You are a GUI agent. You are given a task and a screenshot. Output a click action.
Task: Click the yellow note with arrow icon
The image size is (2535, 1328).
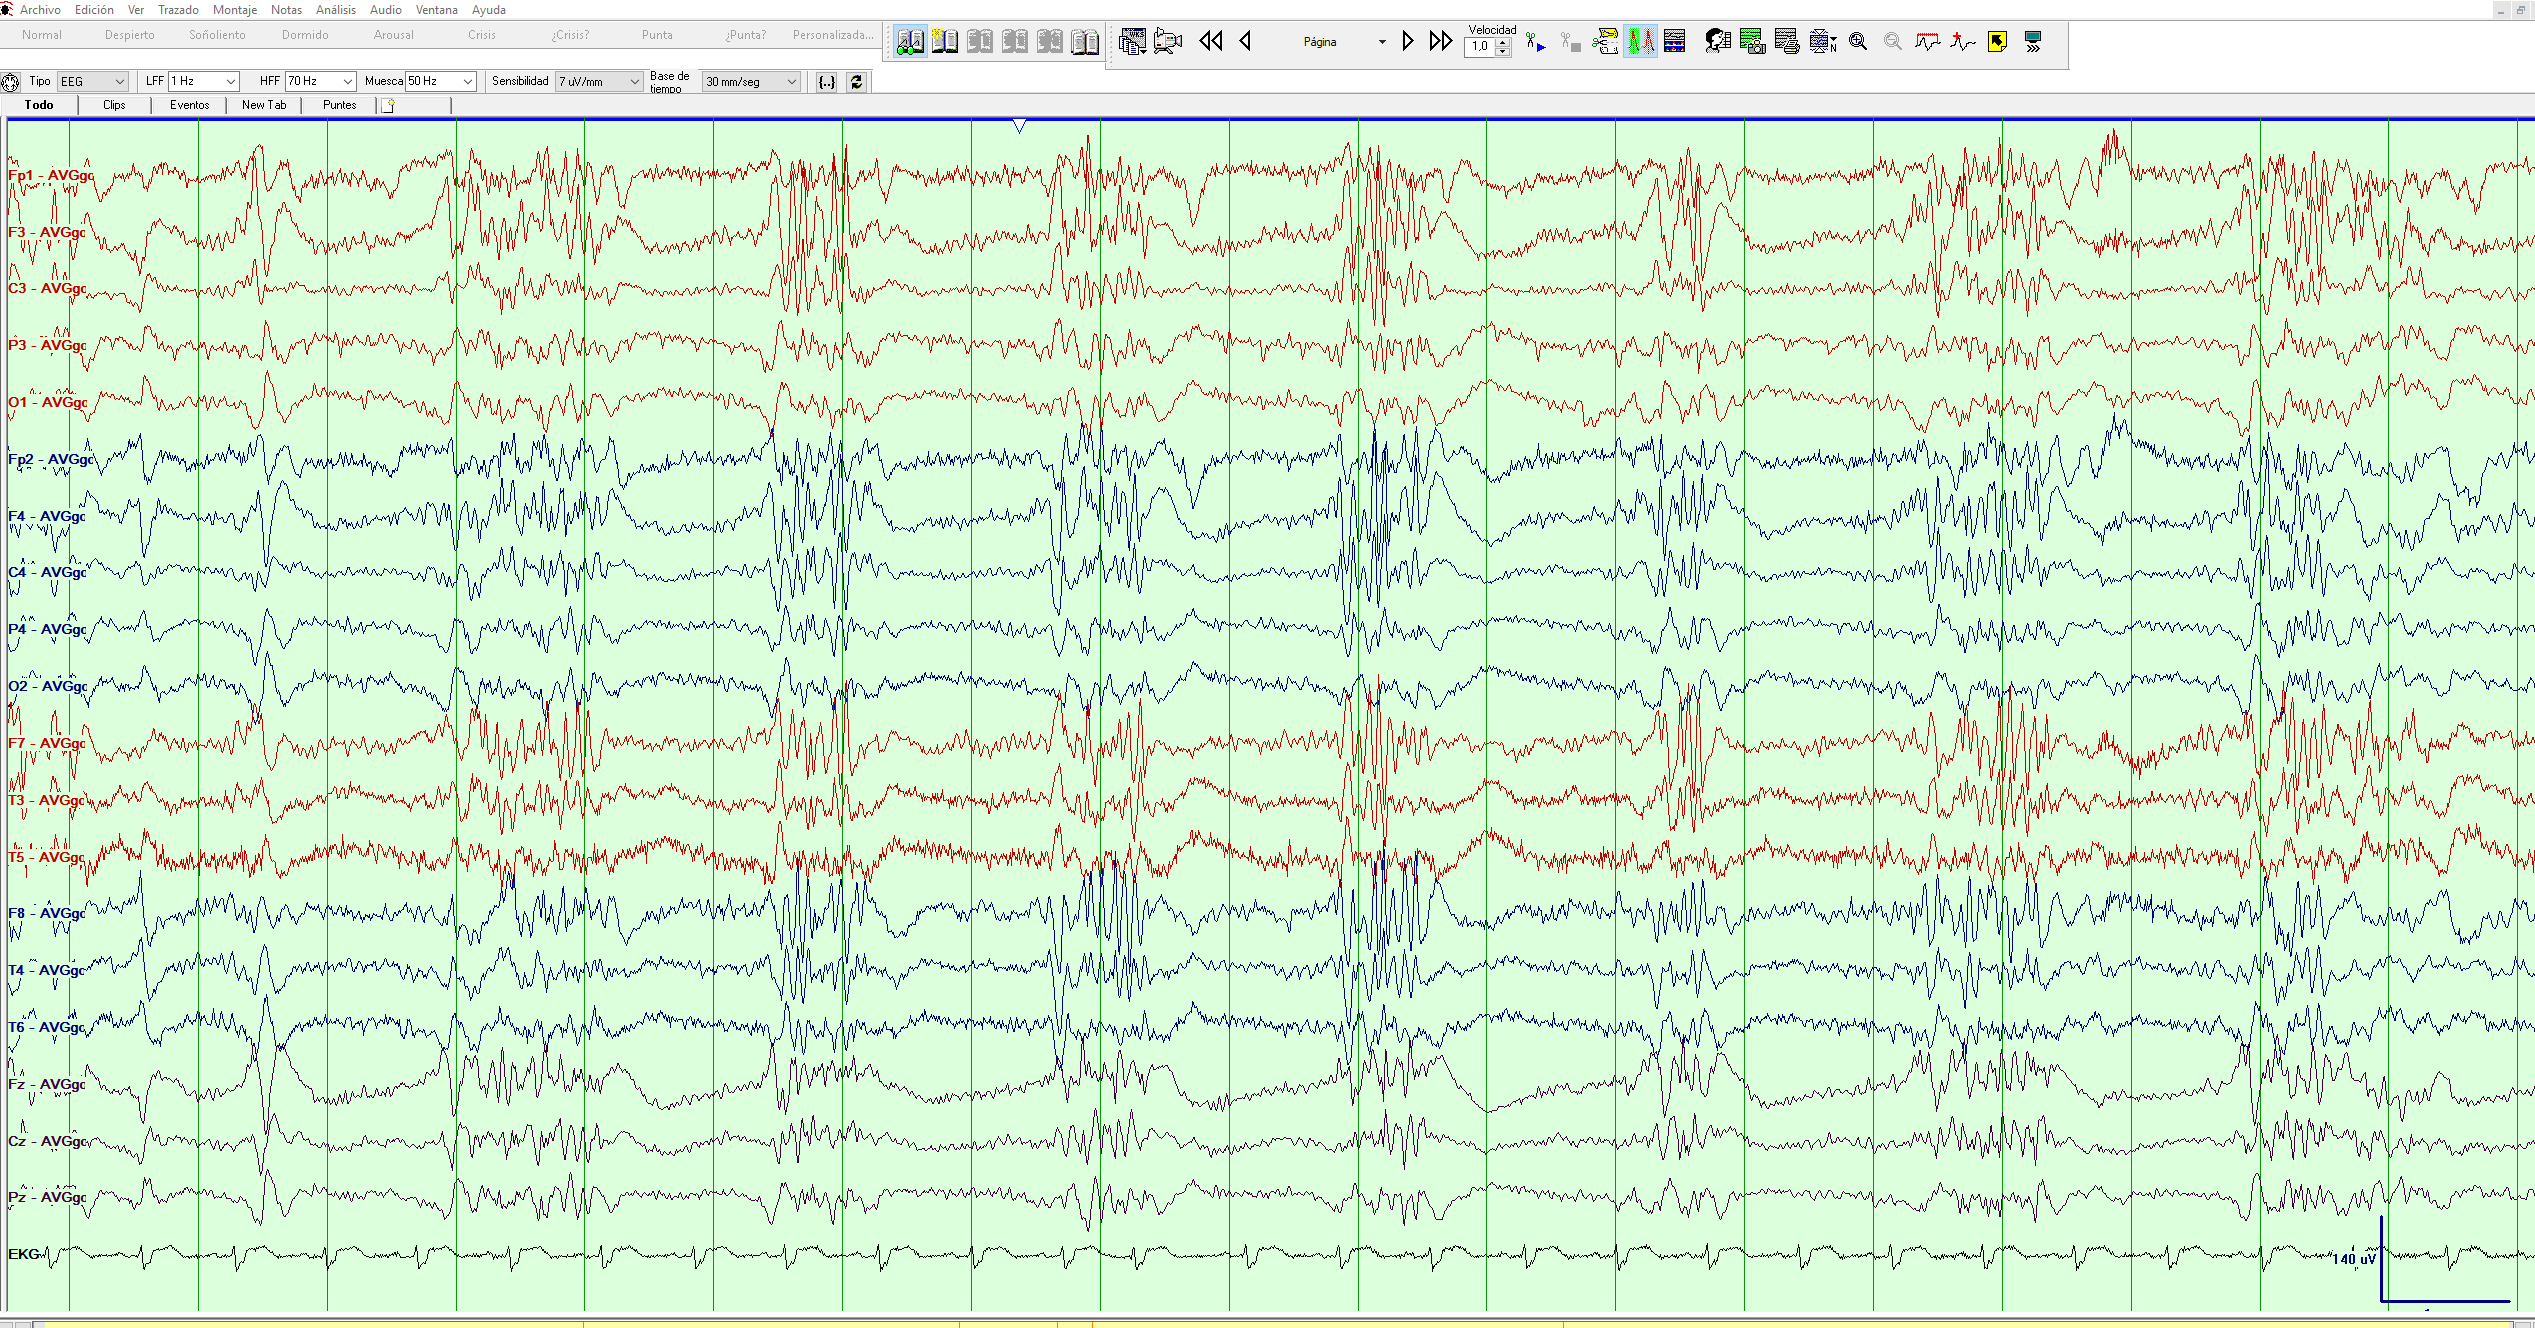point(1998,42)
